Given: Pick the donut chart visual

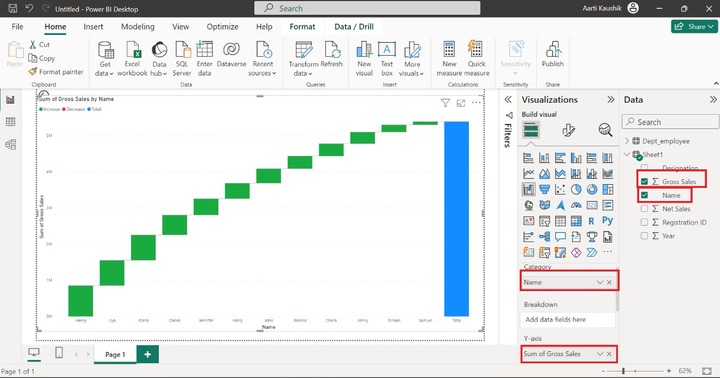Looking at the screenshot, I should (592, 189).
